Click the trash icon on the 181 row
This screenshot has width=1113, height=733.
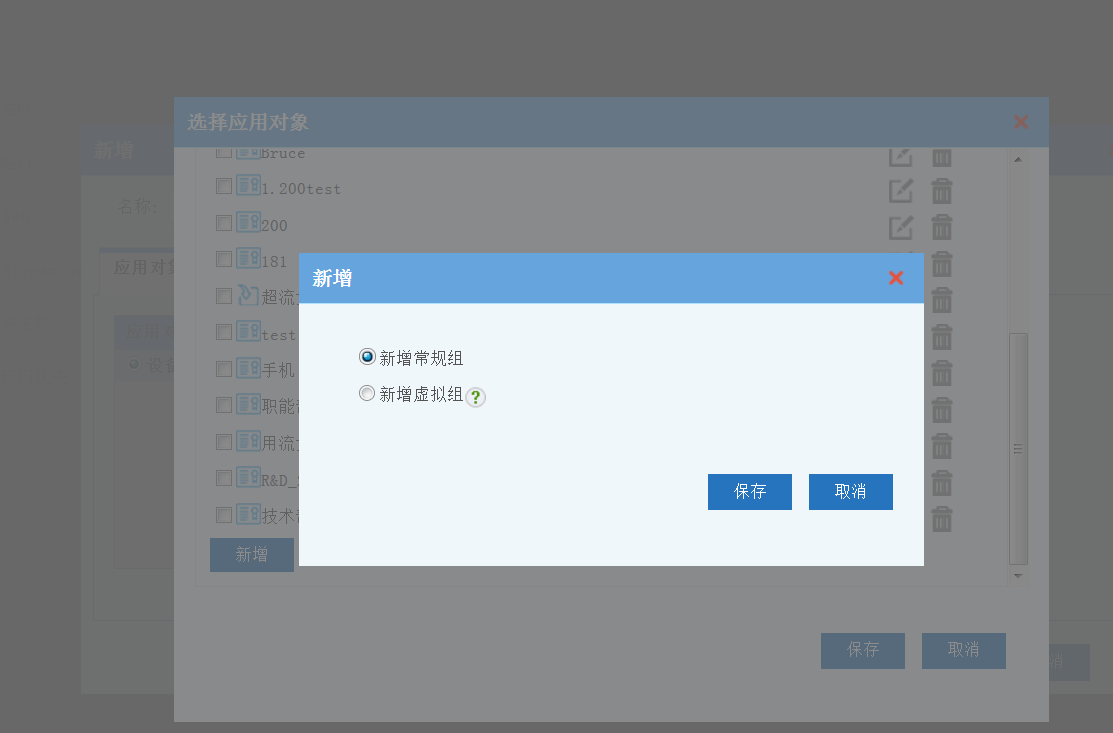[942, 264]
